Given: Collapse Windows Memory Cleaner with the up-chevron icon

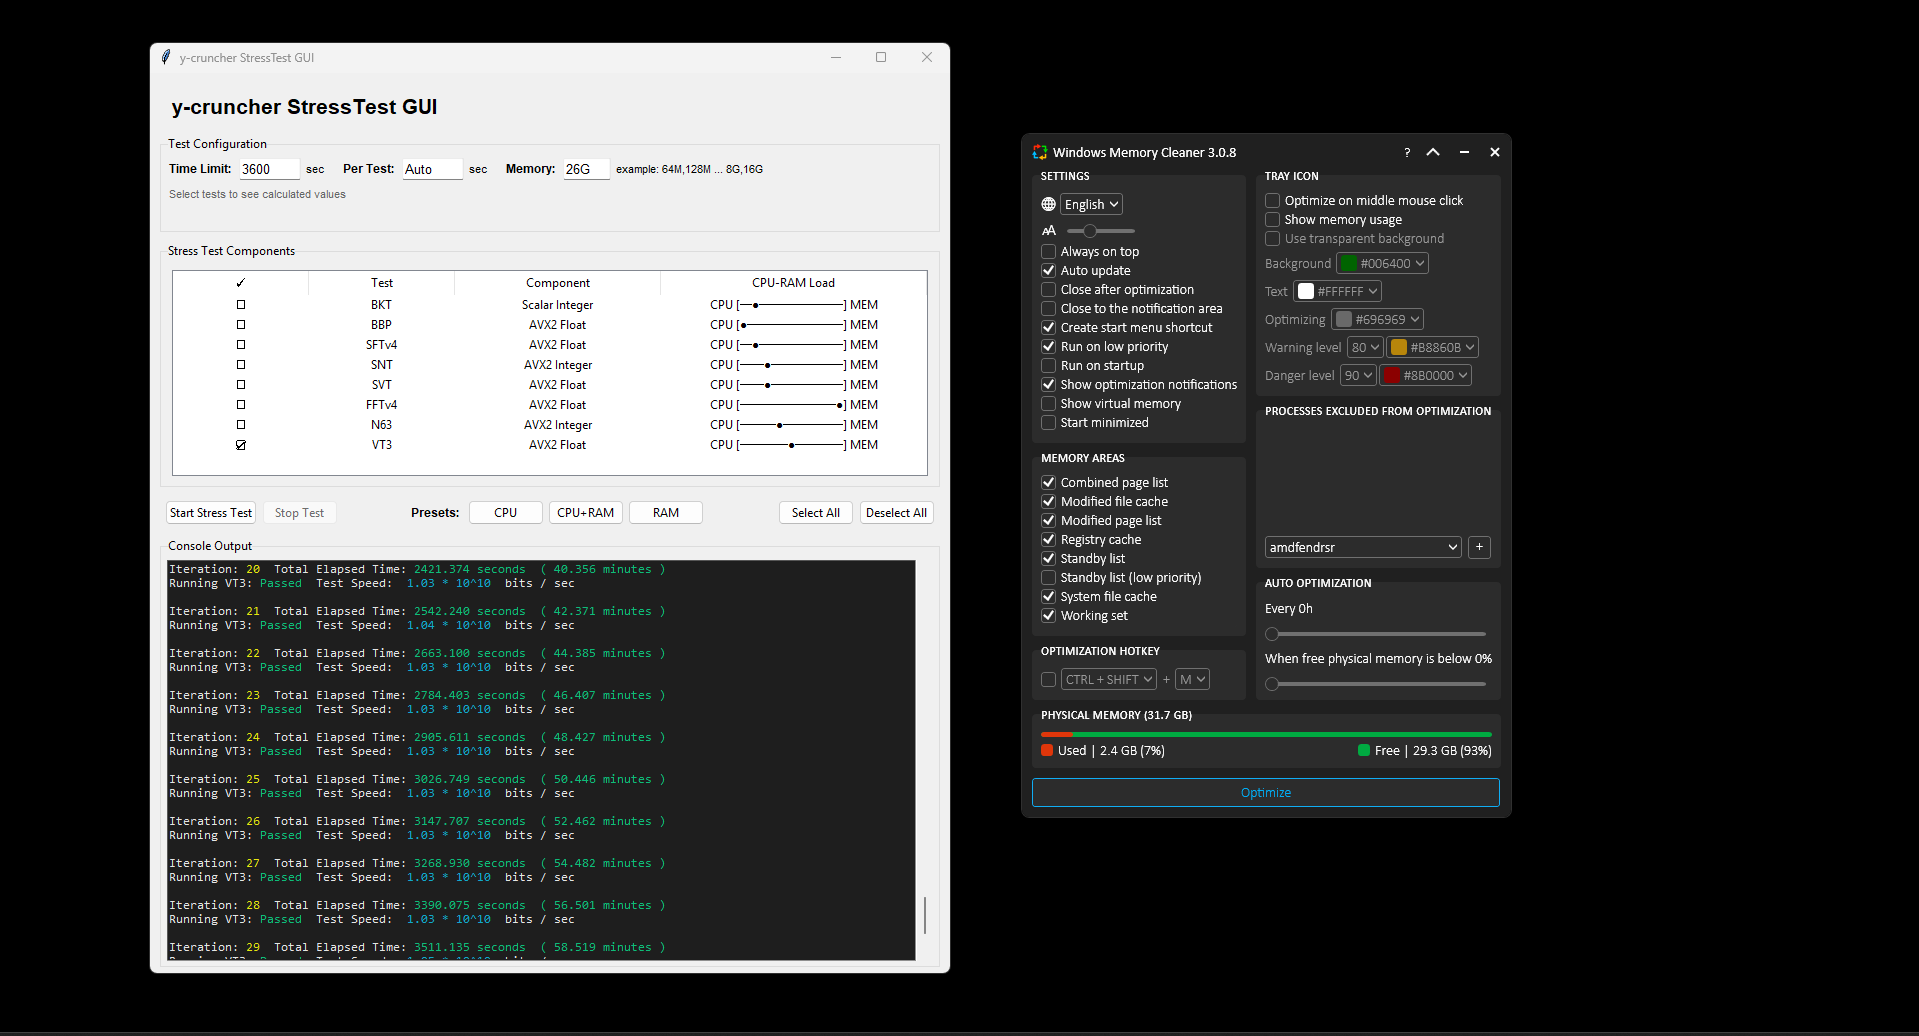Looking at the screenshot, I should [x=1433, y=152].
